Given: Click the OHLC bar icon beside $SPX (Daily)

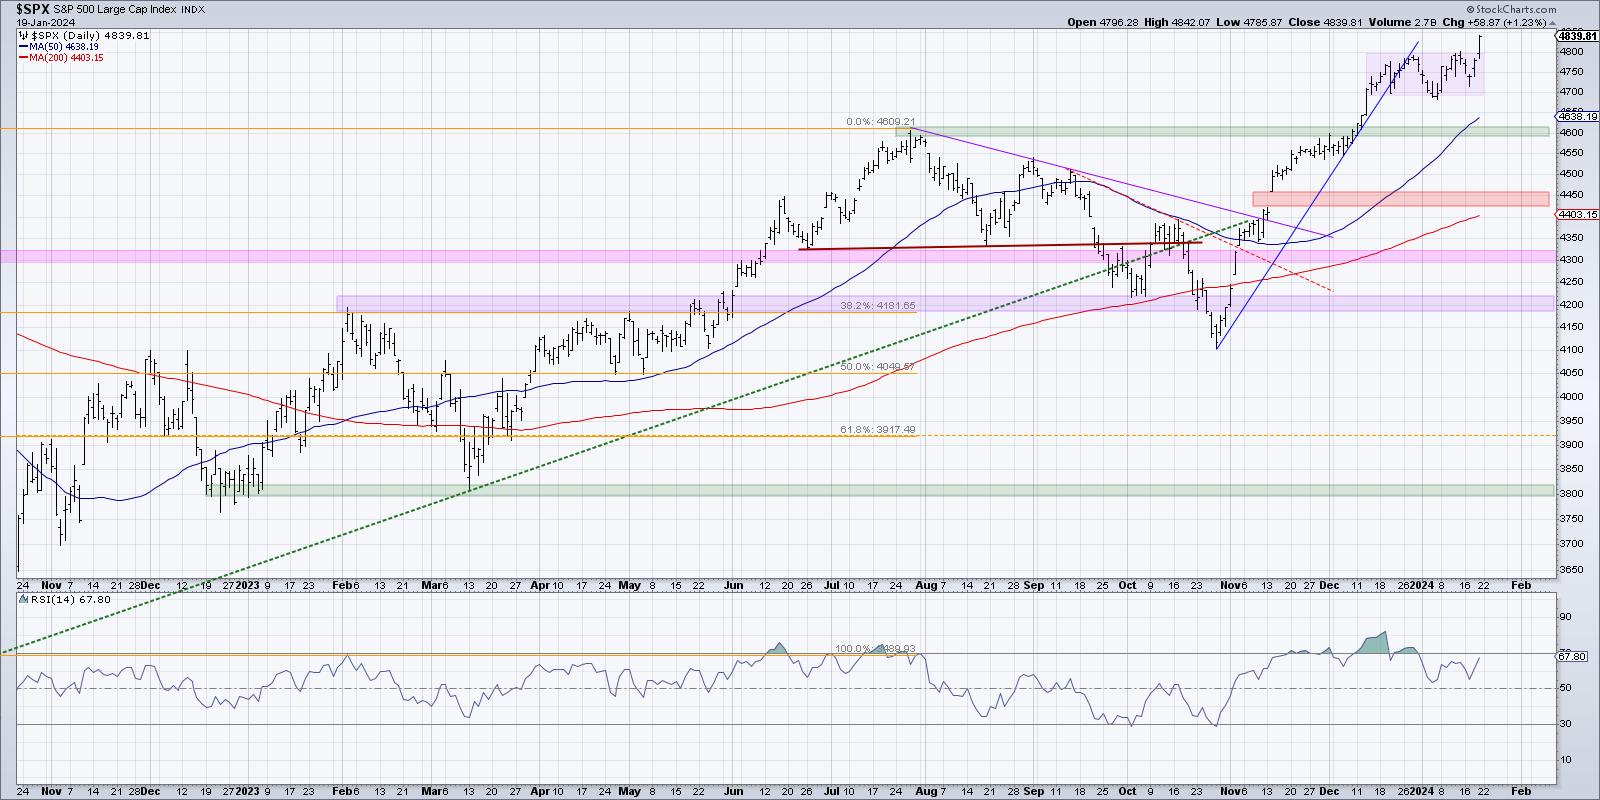Looking at the screenshot, I should coord(22,35).
